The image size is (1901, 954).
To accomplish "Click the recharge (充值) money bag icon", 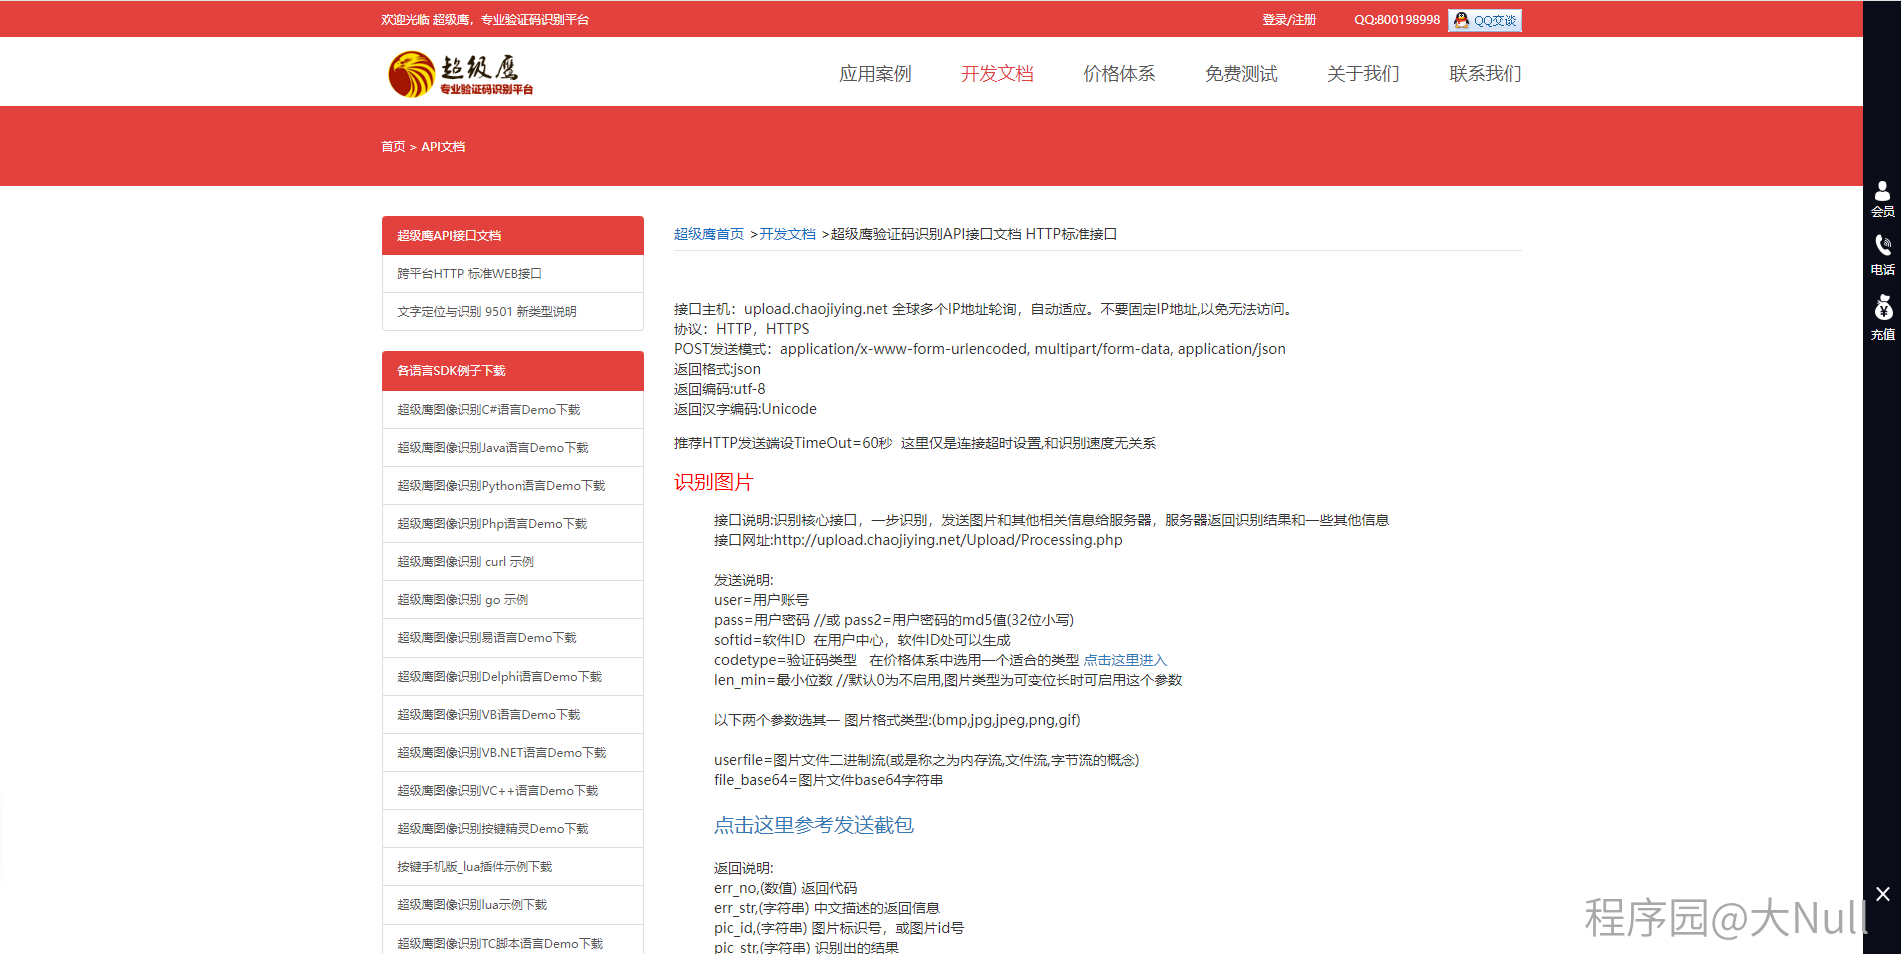I will pos(1882,316).
